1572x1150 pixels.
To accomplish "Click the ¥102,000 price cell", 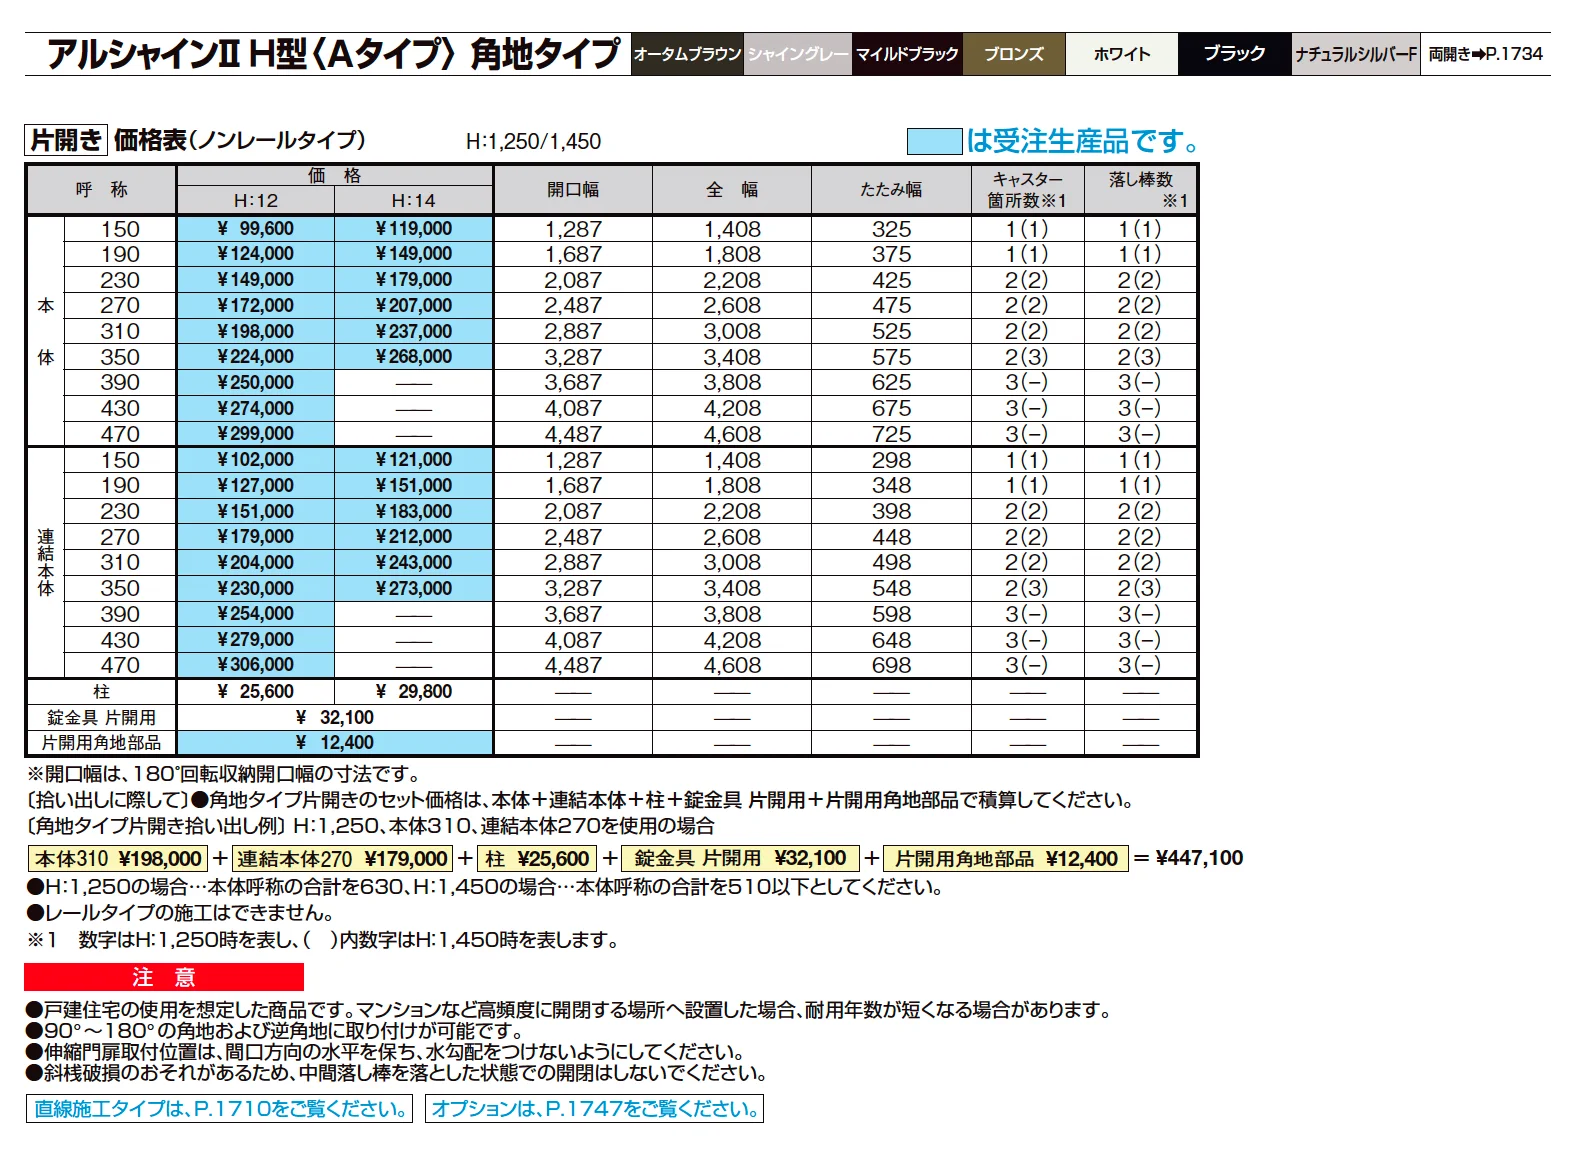I will point(256,460).
